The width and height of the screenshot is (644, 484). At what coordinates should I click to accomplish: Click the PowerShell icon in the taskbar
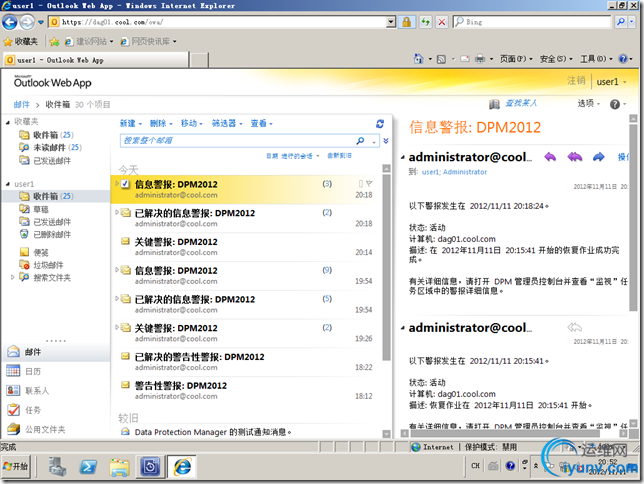pyautogui.click(x=88, y=467)
